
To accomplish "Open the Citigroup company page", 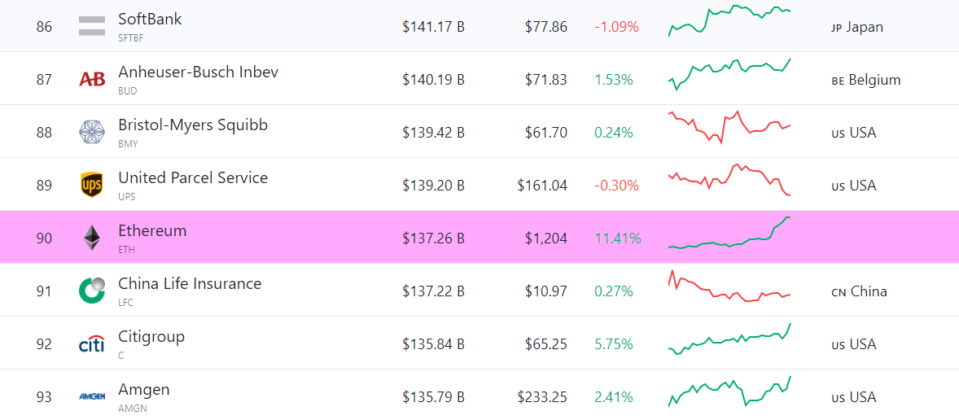I will point(151,337).
